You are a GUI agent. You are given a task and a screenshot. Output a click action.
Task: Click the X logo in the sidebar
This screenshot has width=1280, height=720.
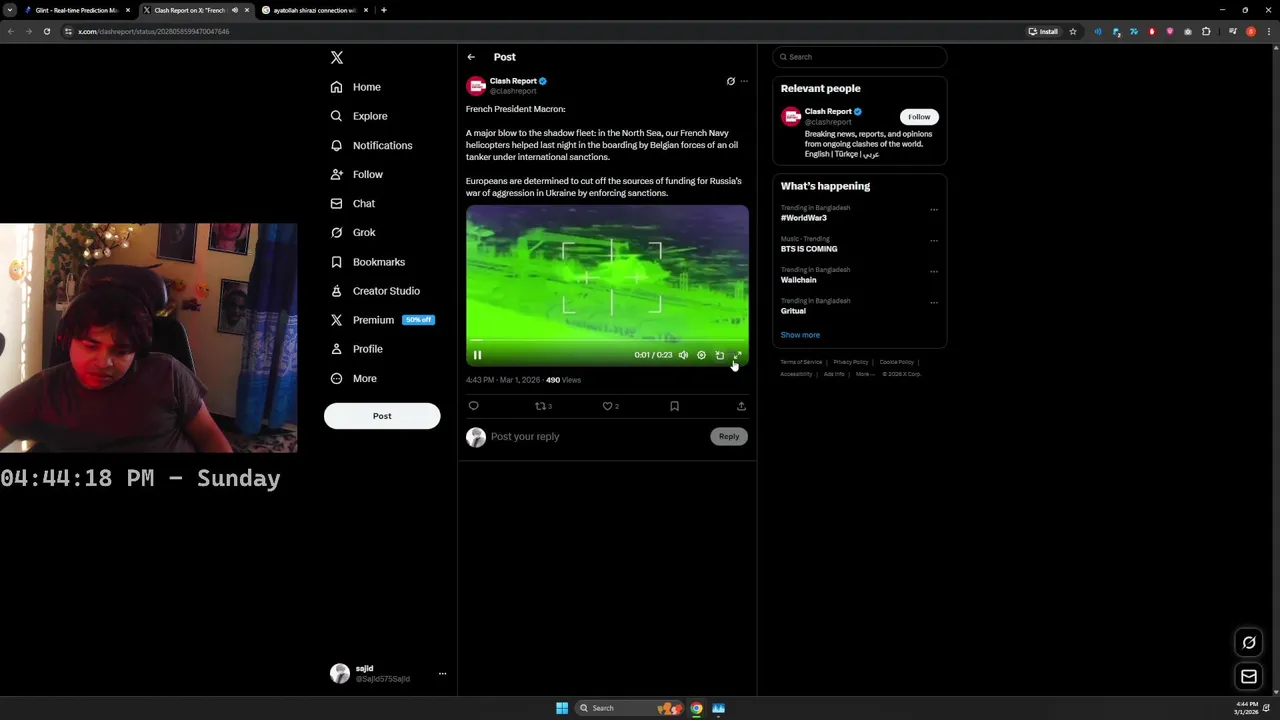click(337, 58)
